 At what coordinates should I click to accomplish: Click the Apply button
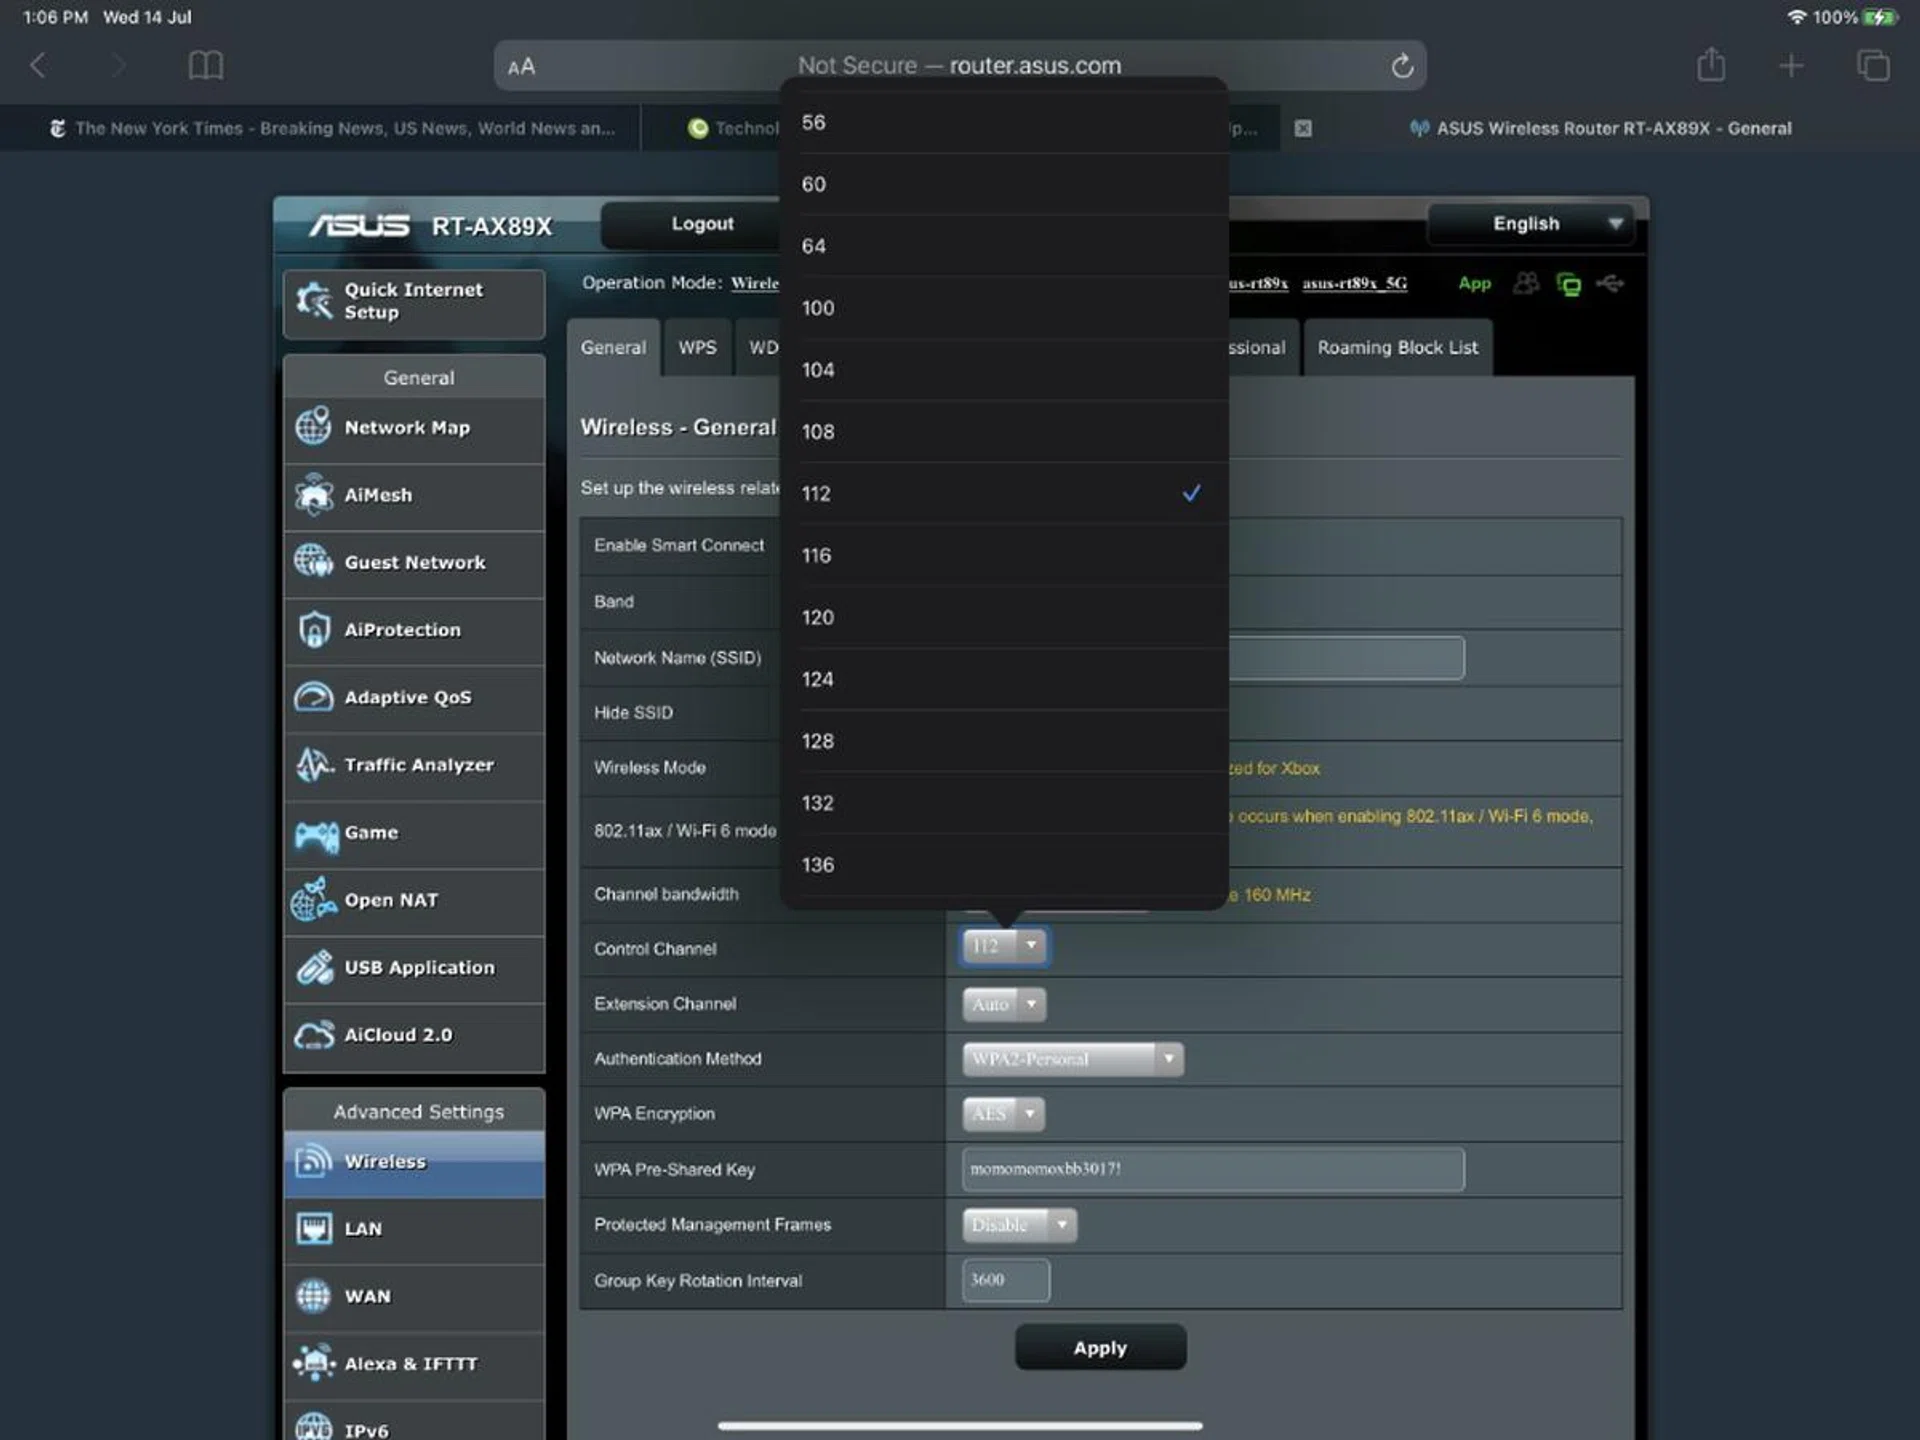pos(1100,1348)
